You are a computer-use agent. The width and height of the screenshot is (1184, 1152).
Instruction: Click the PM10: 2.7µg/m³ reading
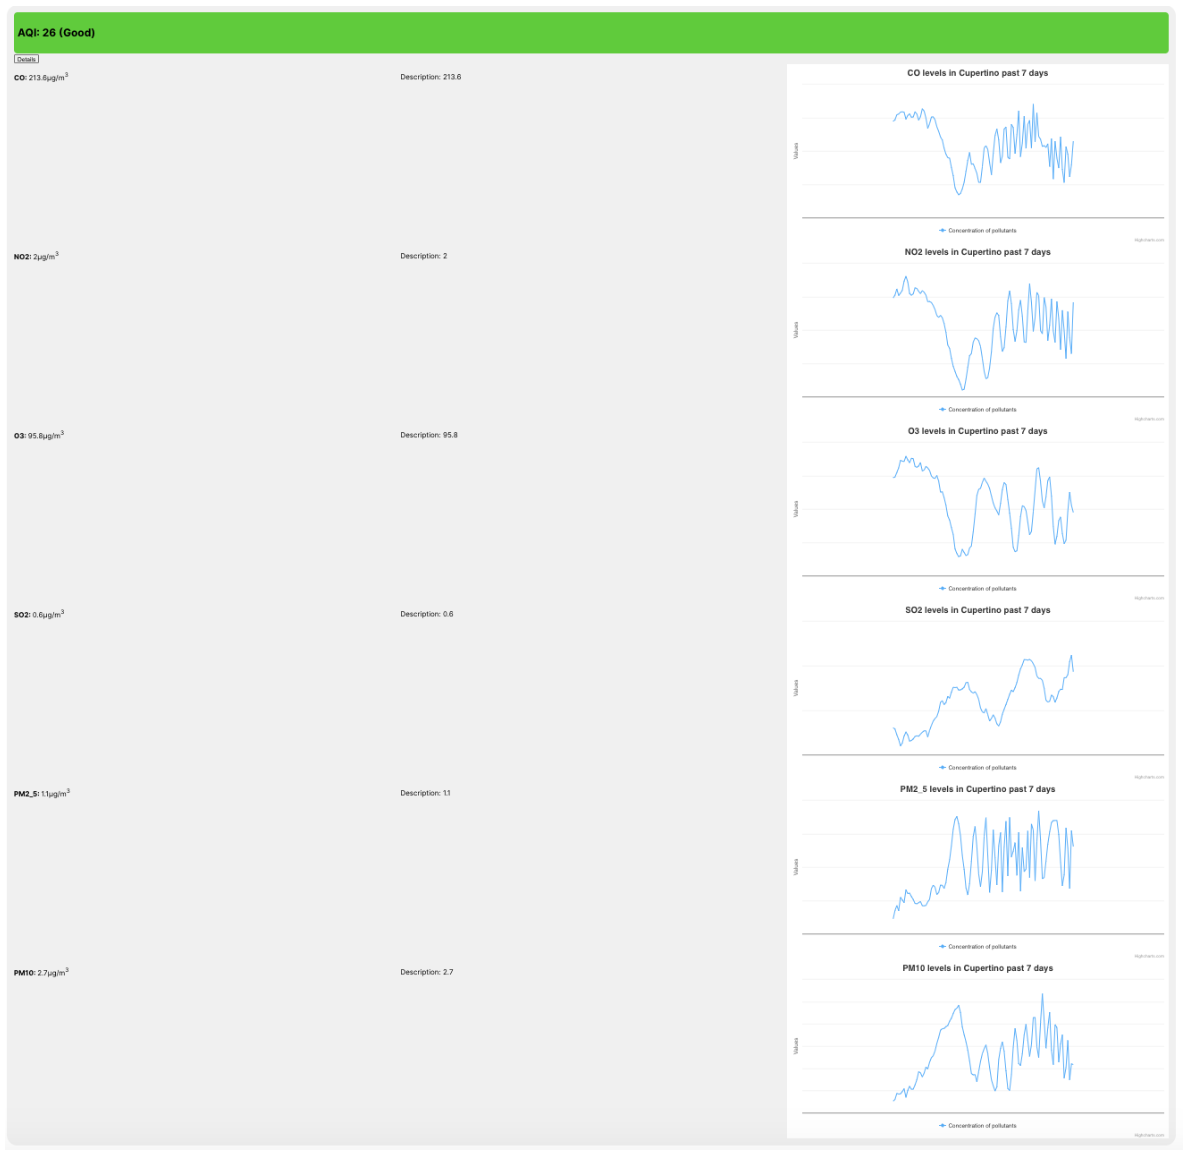coord(41,972)
